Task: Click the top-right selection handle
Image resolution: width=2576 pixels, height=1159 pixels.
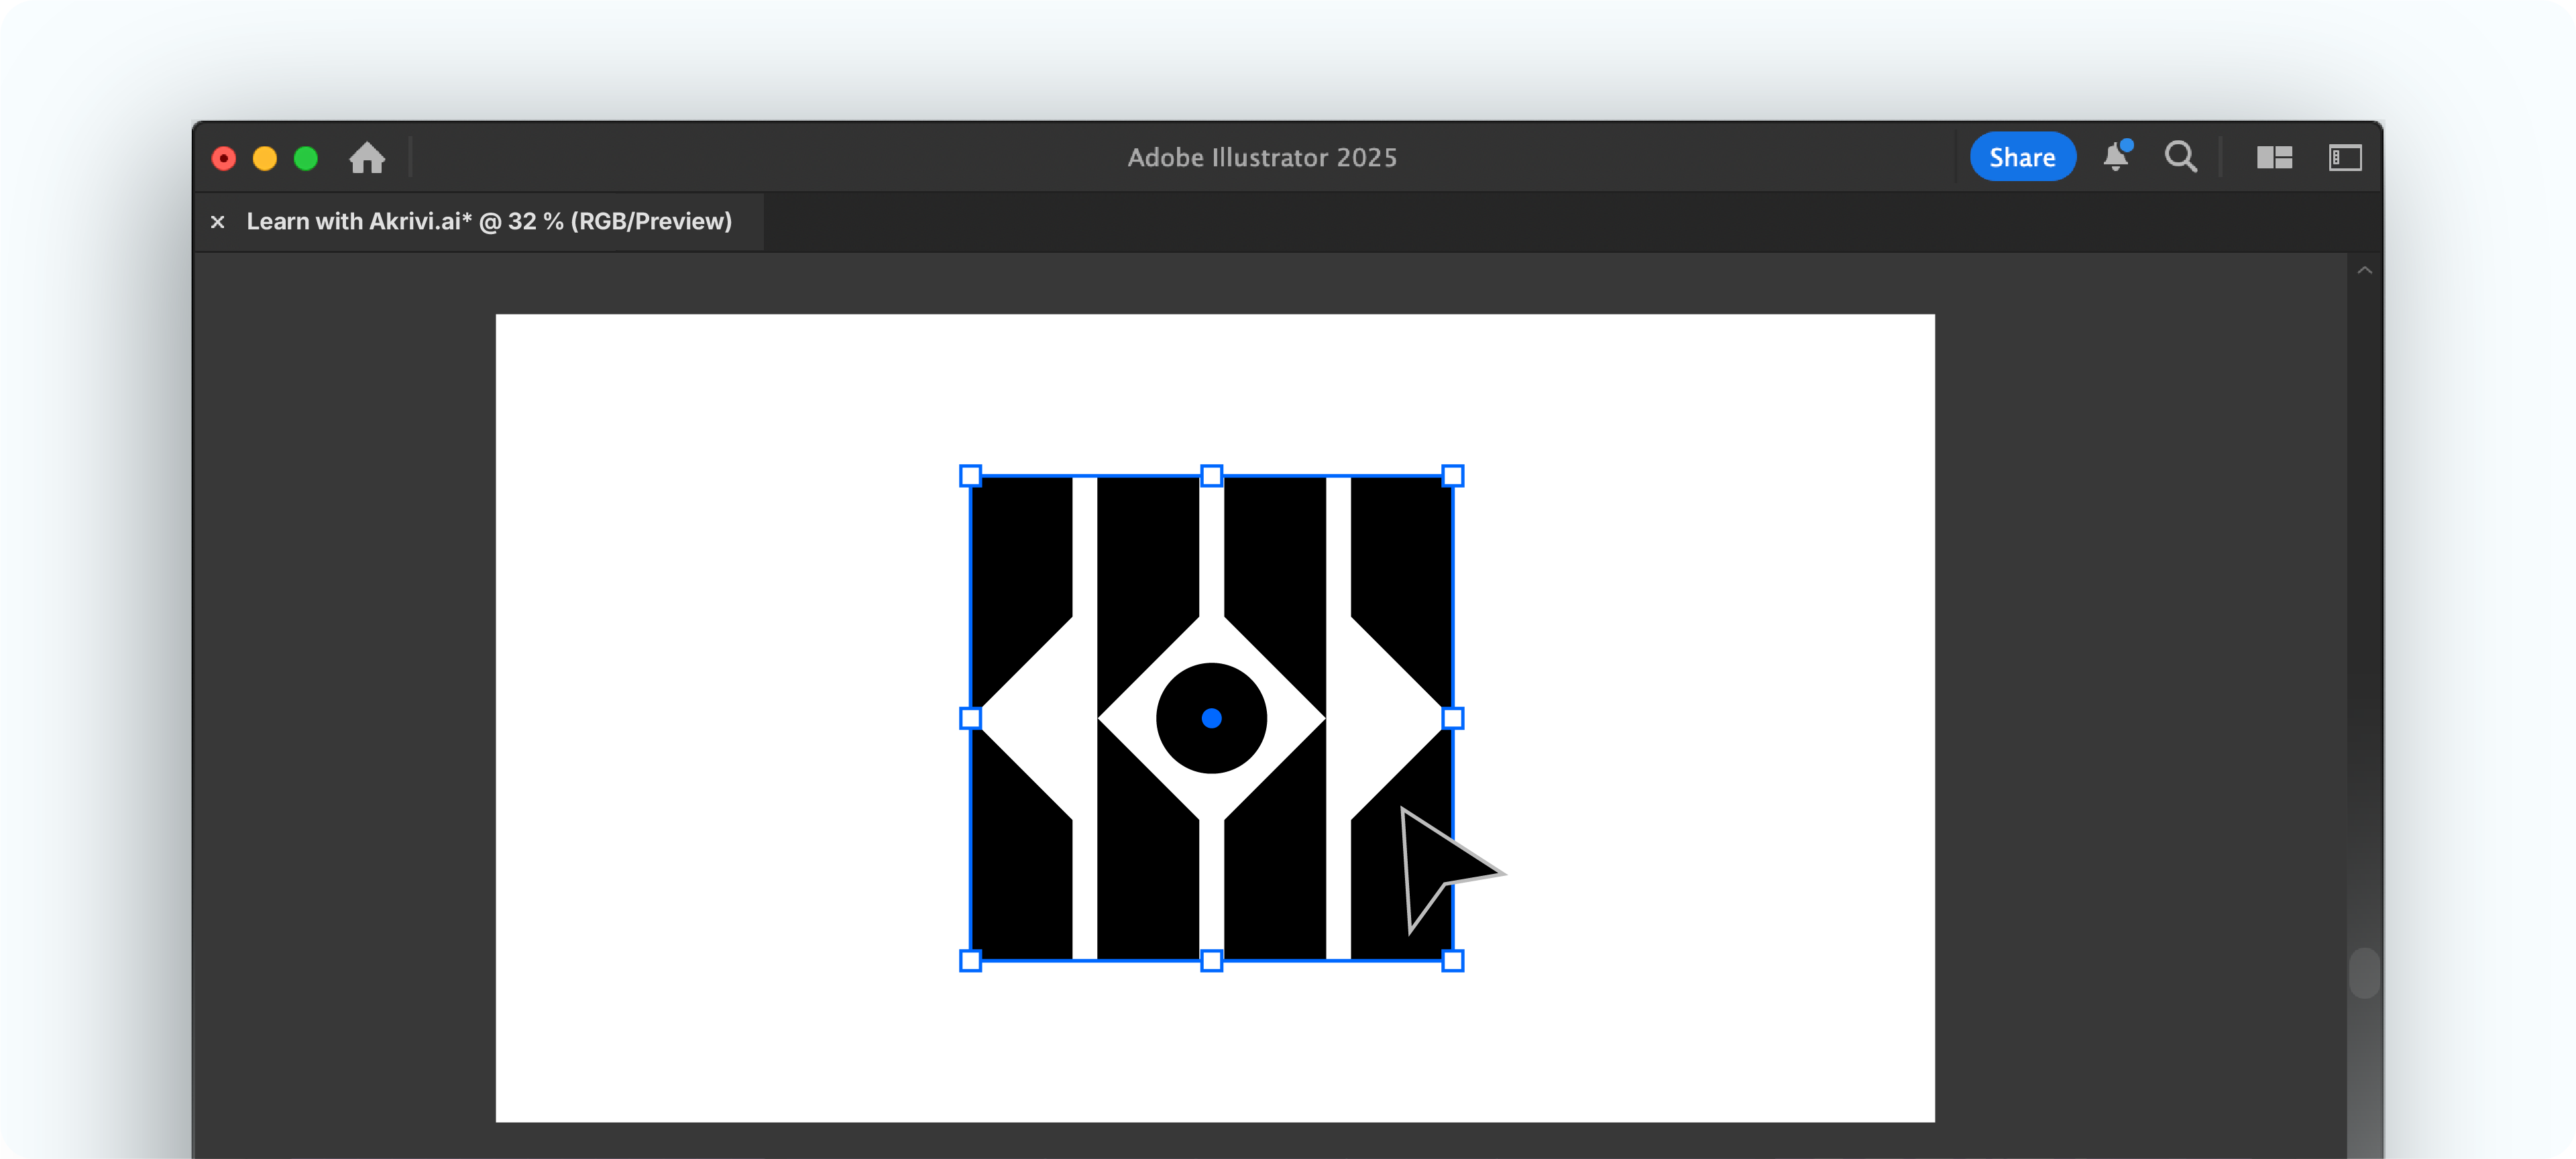Action: 1453,476
